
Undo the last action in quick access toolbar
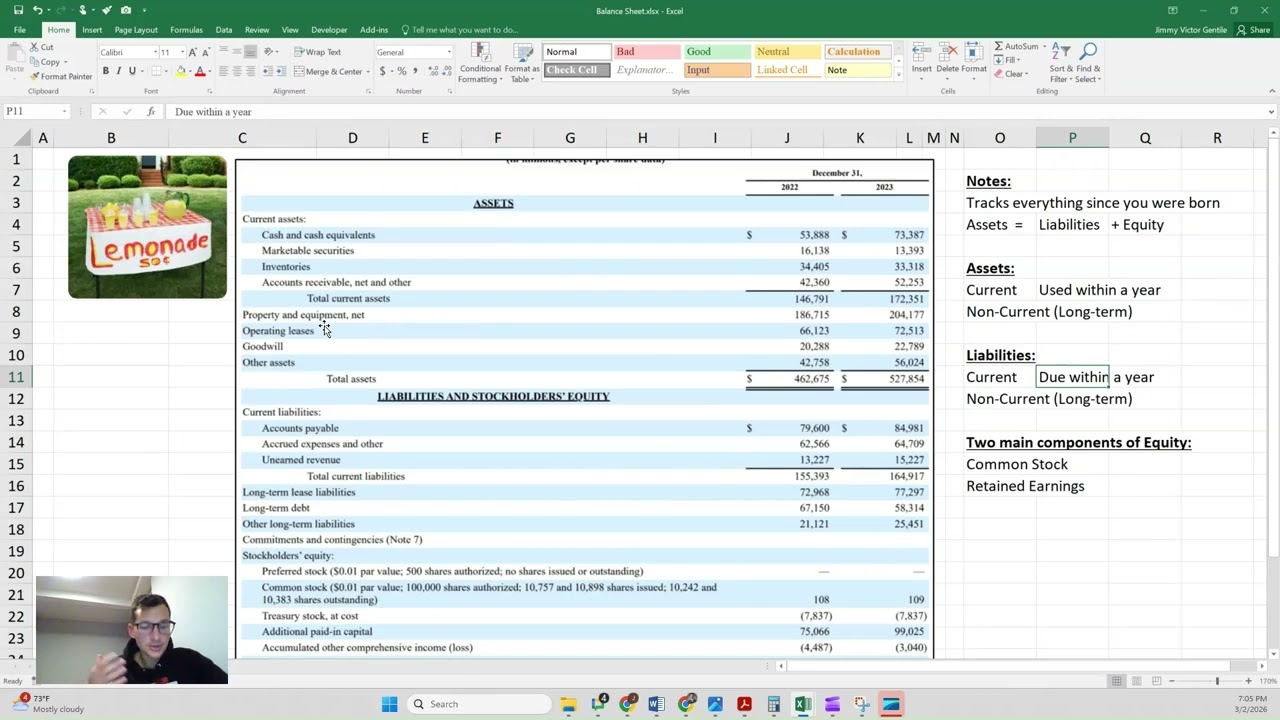click(38, 10)
